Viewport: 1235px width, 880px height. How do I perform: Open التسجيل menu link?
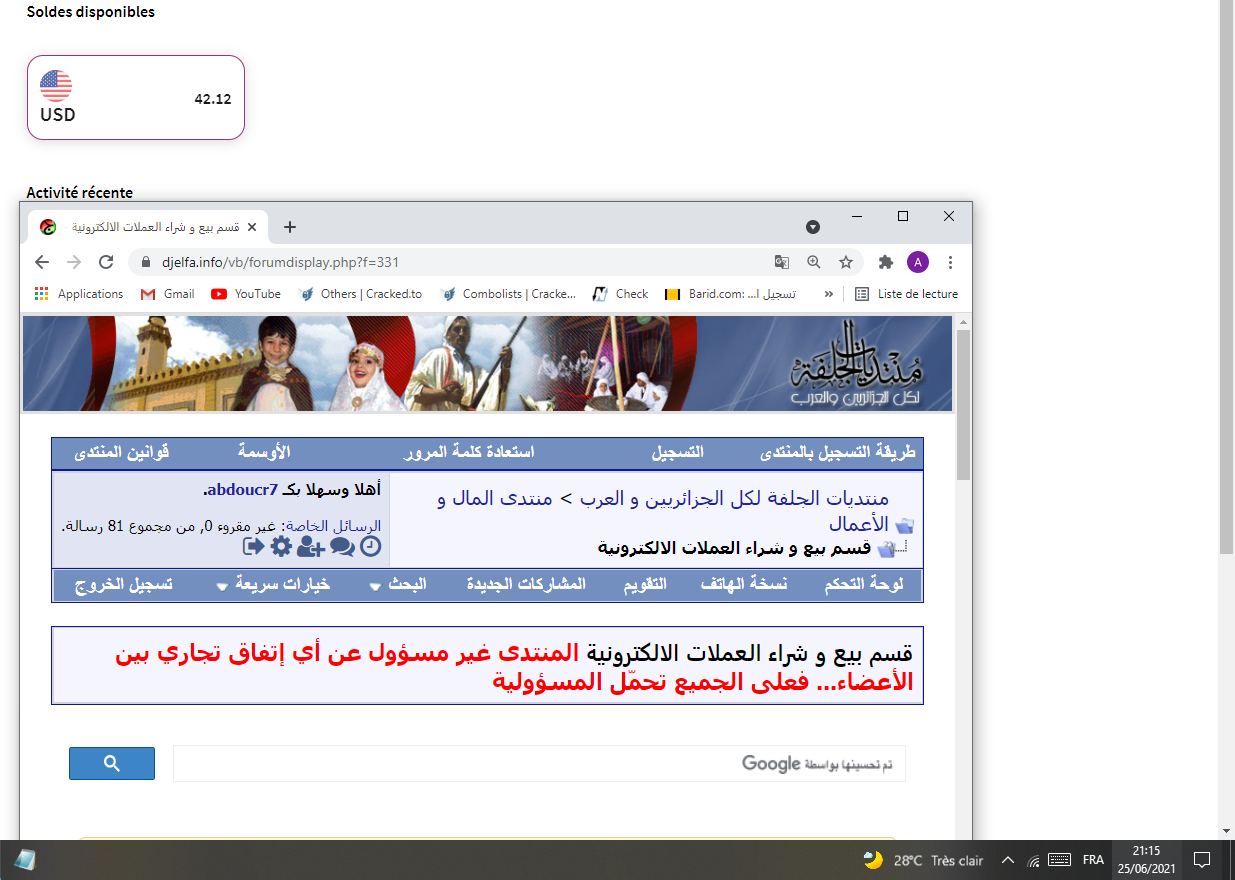pyautogui.click(x=678, y=453)
